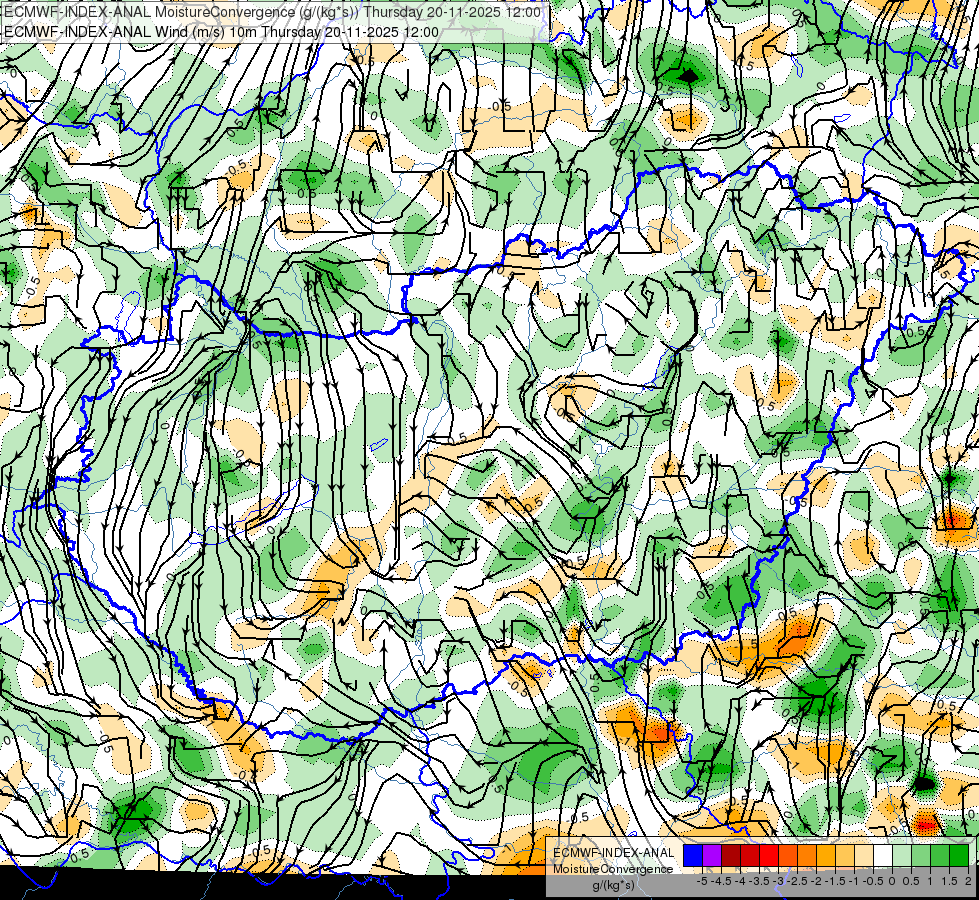Click the MoistureConvergence title line at top

pyautogui.click(x=272, y=12)
